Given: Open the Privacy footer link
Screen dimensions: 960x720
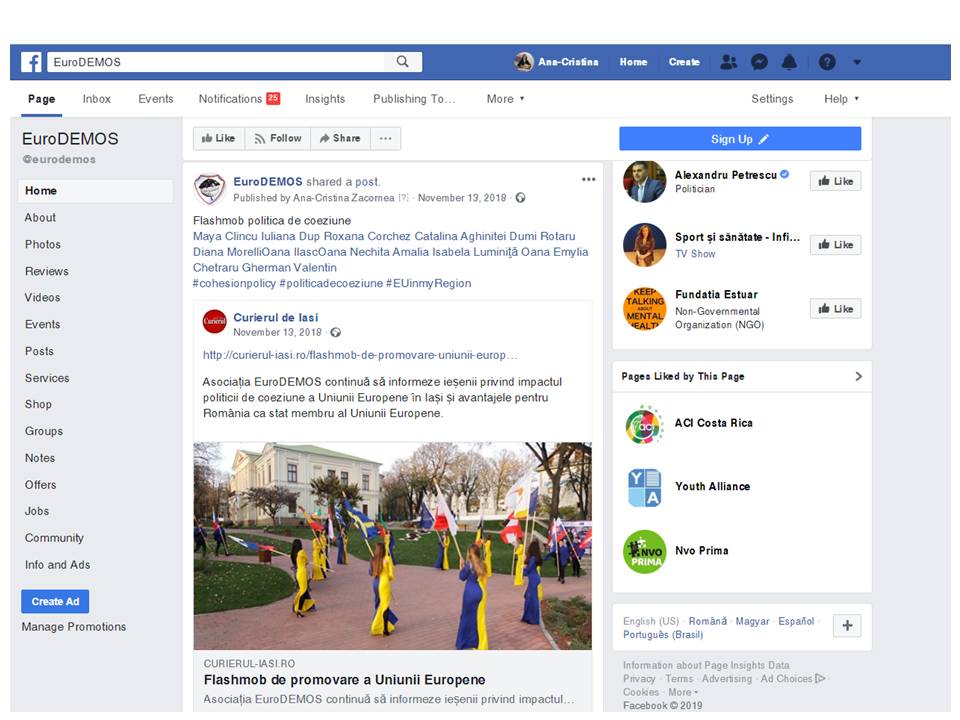Looking at the screenshot, I should click(x=639, y=679).
